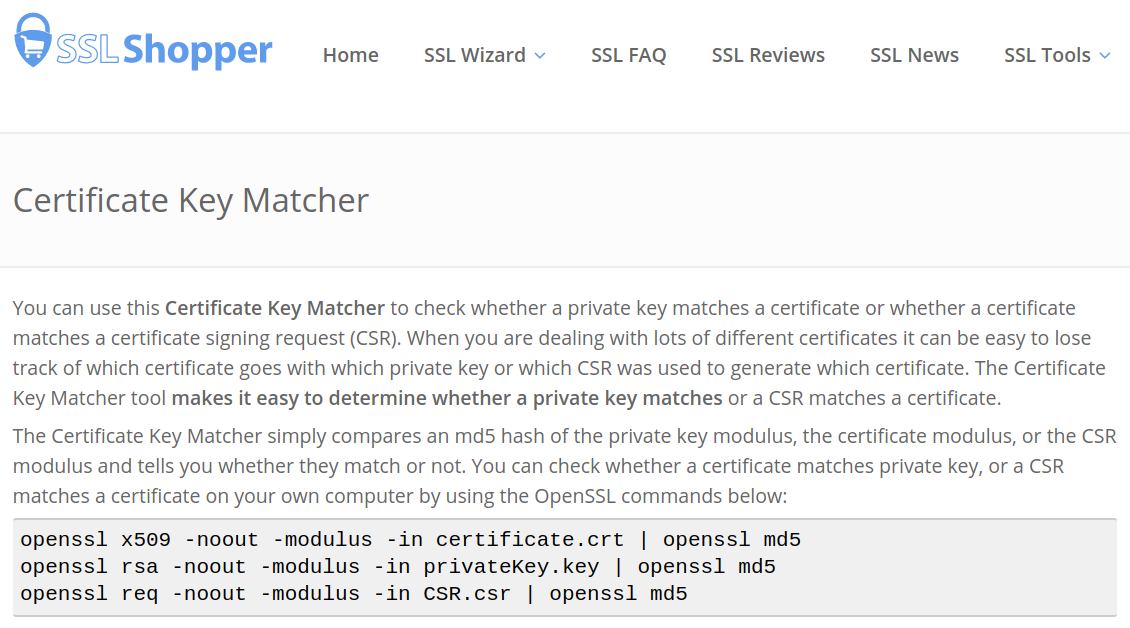
Task: Click the paragraph starting 'The Certificate Key Matcher simply'
Action: pos(564,466)
